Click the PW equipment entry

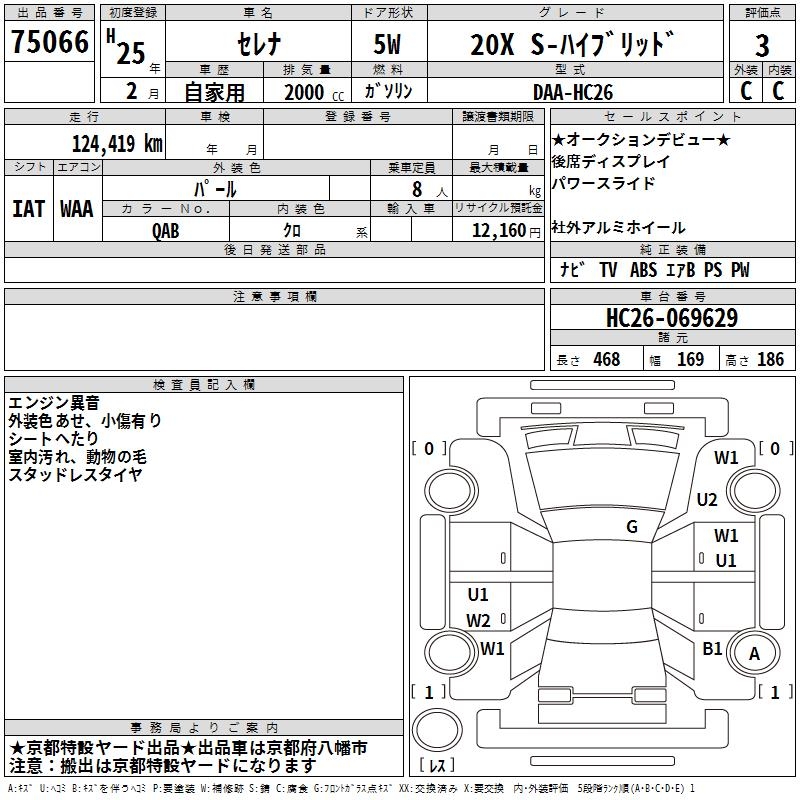740,269
